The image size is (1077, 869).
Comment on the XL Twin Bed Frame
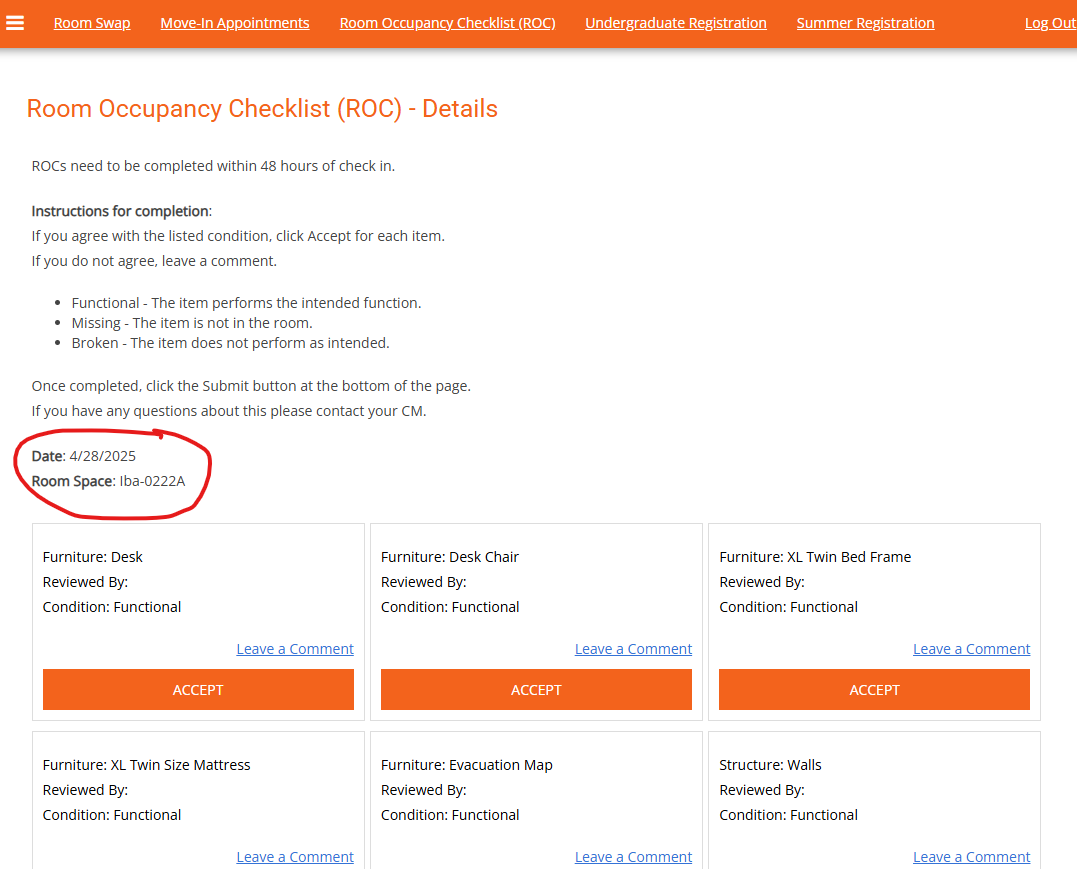[971, 649]
